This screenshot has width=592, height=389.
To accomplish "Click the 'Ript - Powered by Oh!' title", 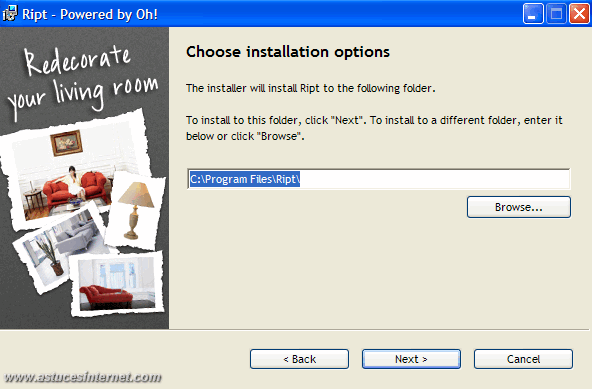I will click(x=90, y=14).
